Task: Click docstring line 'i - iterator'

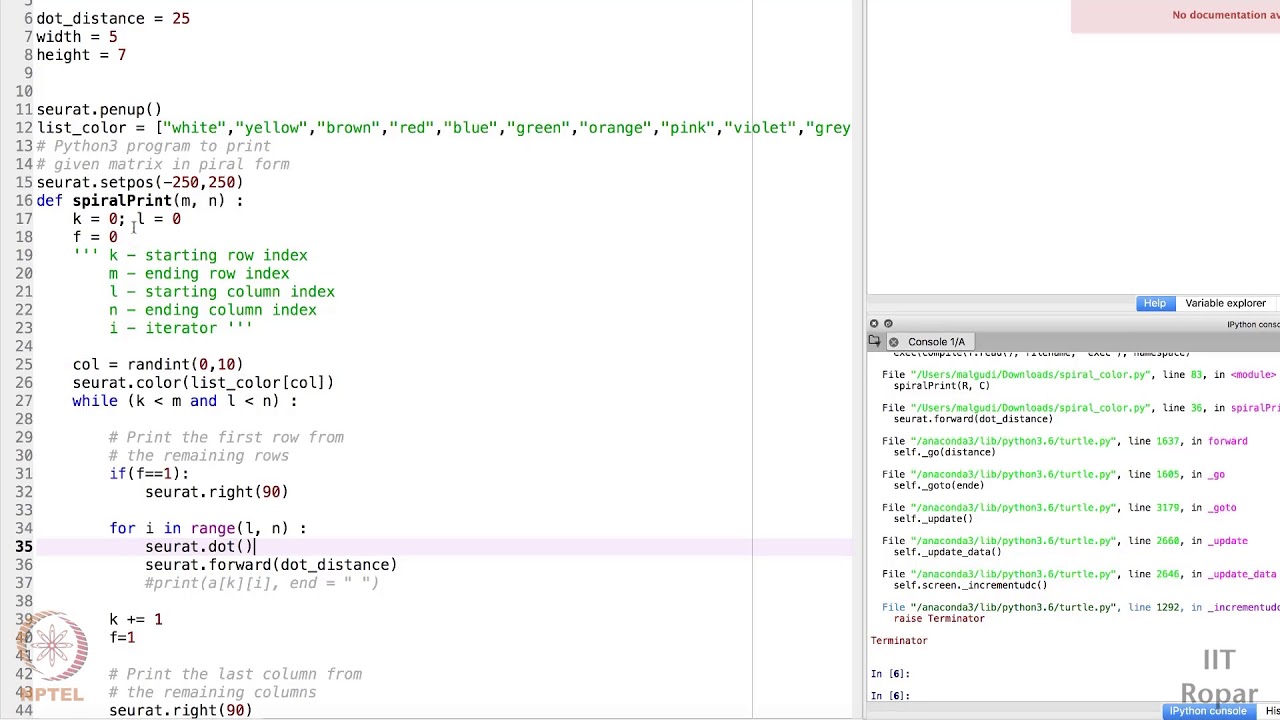Action: click(x=181, y=328)
